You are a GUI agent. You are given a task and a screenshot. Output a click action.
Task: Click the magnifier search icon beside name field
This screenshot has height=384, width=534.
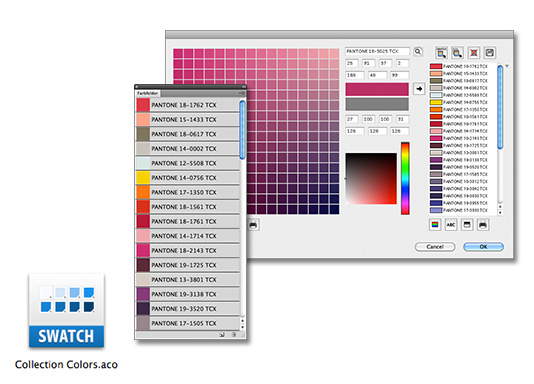(418, 52)
